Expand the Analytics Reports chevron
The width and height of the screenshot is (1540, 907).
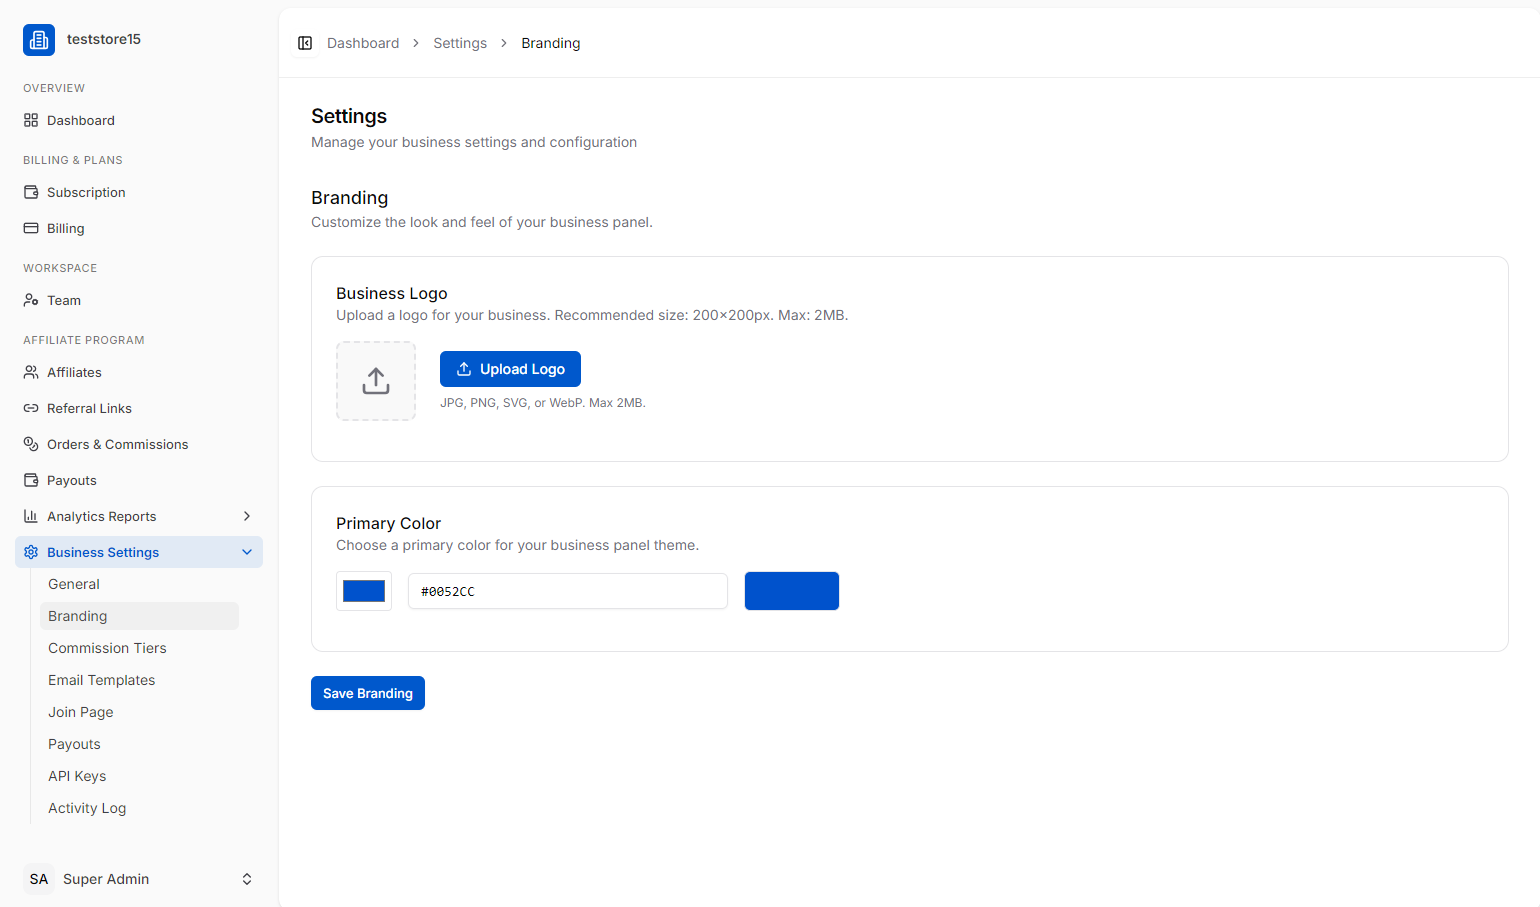pos(247,516)
